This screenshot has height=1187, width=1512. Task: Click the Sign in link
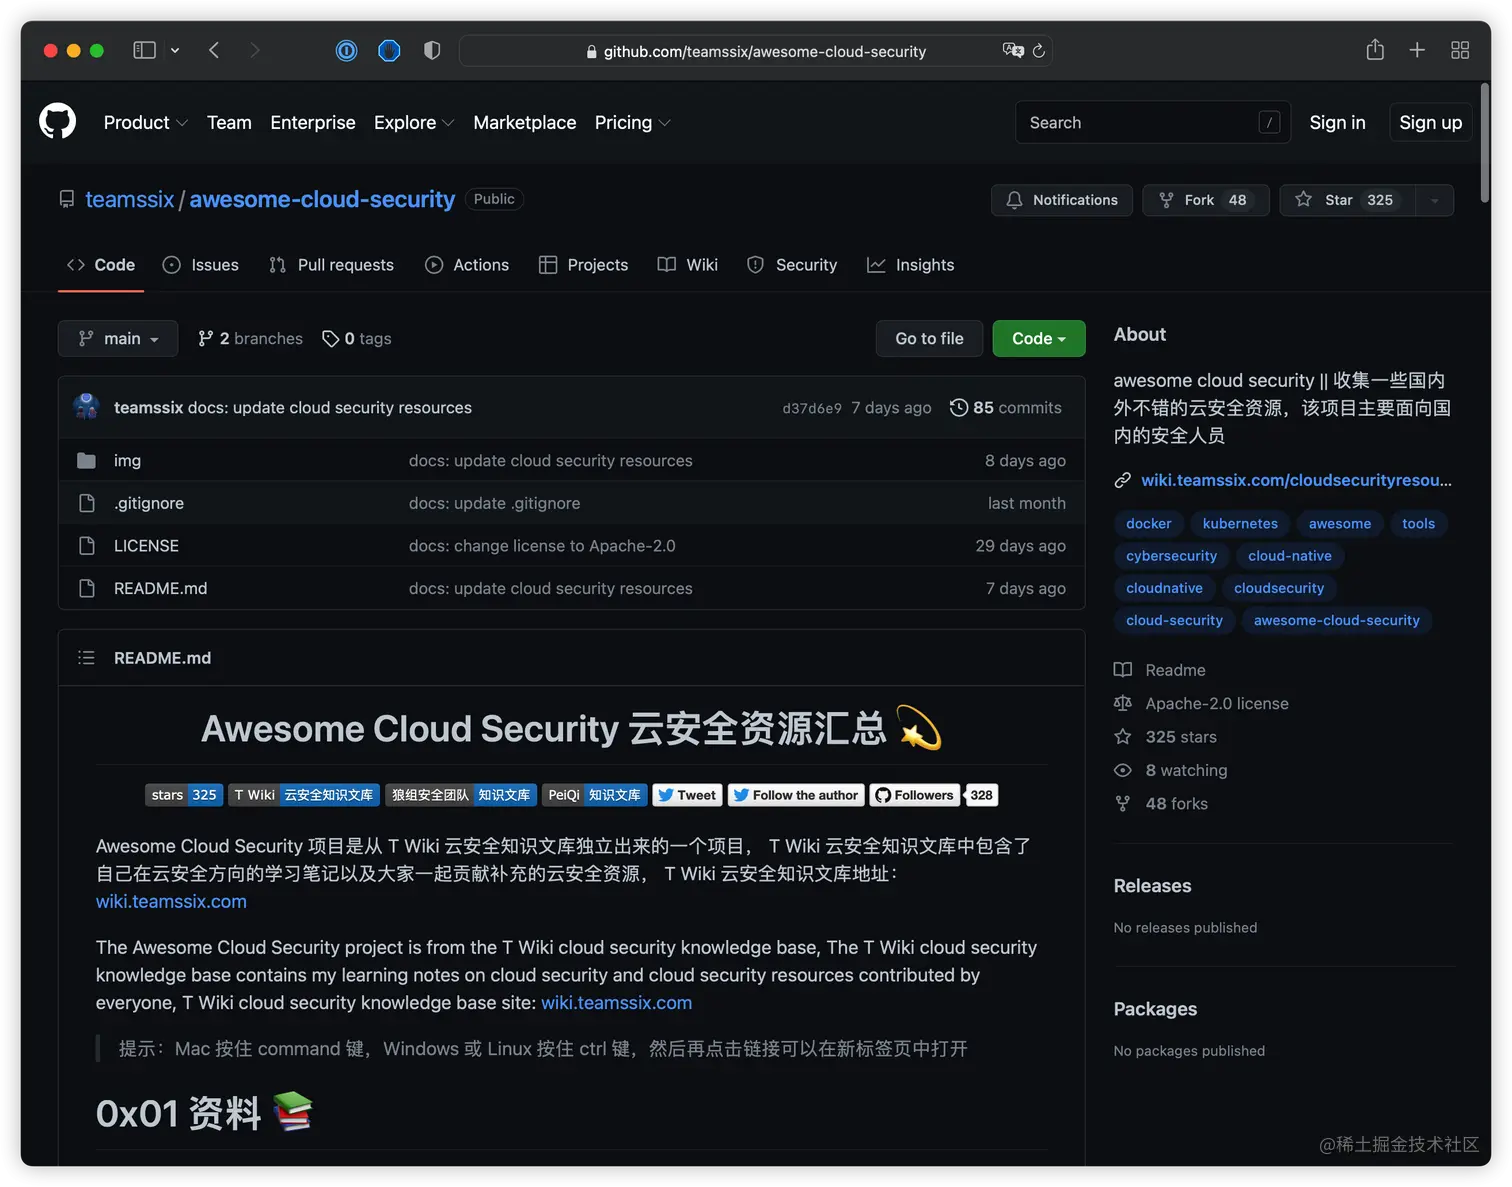(x=1338, y=122)
